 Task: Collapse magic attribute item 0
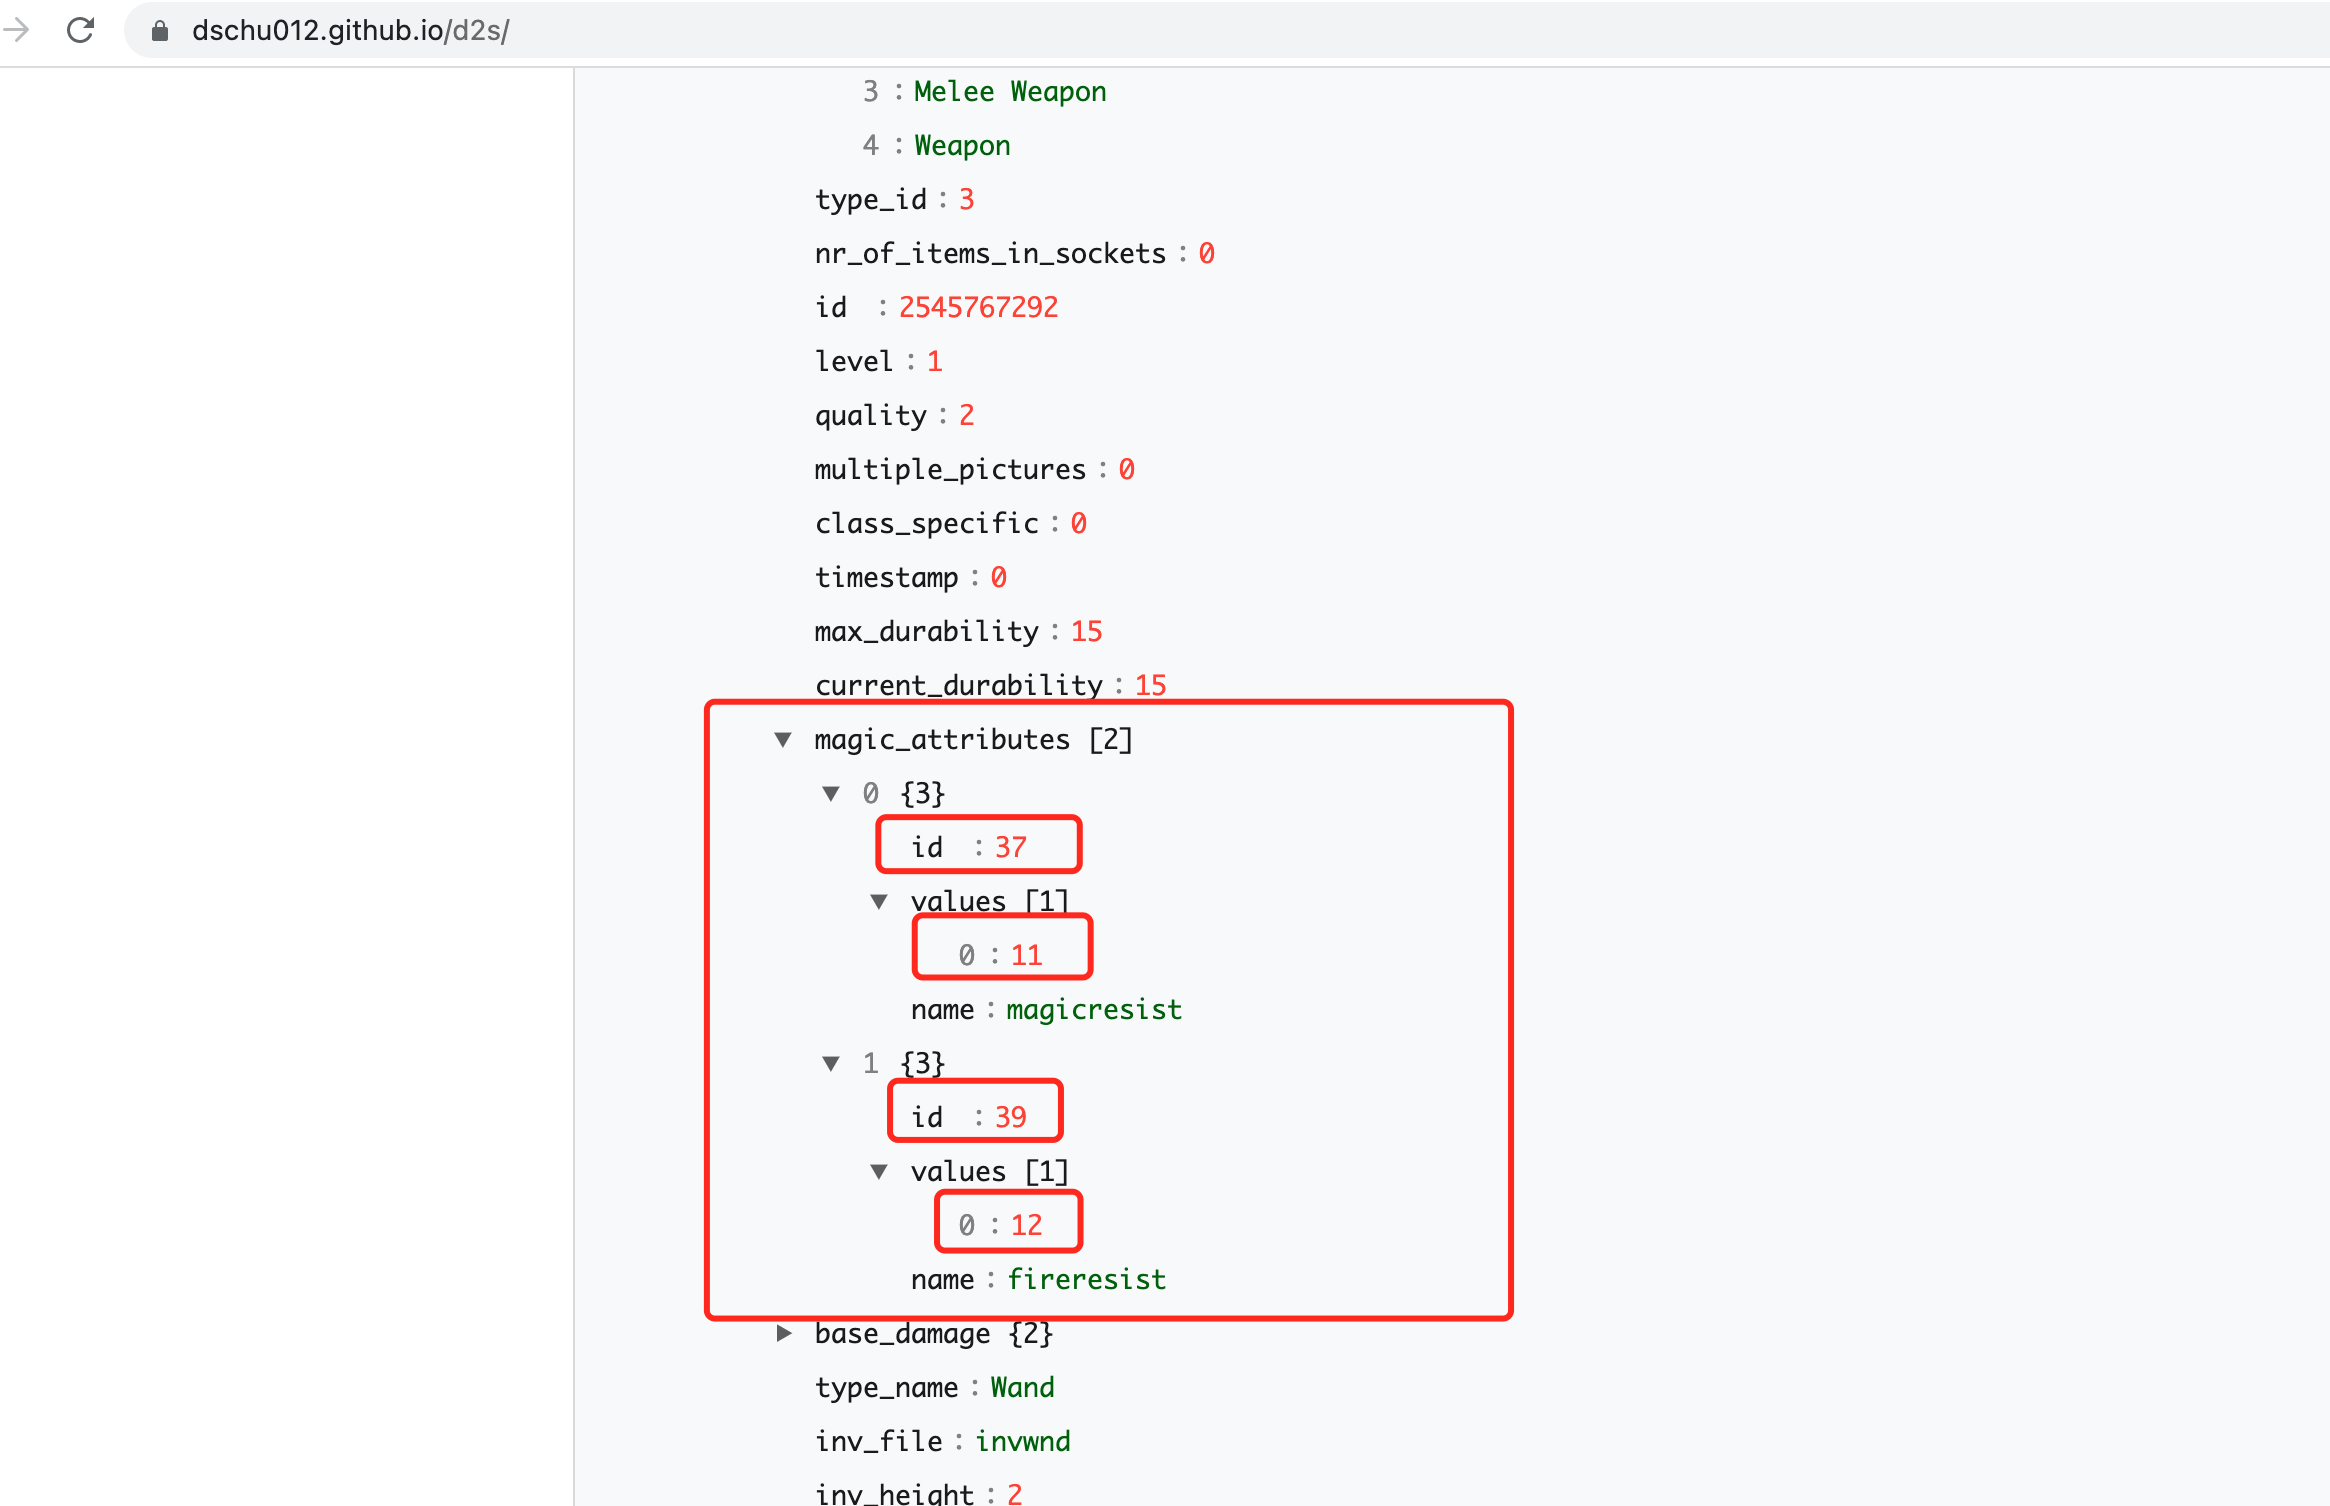tap(831, 794)
